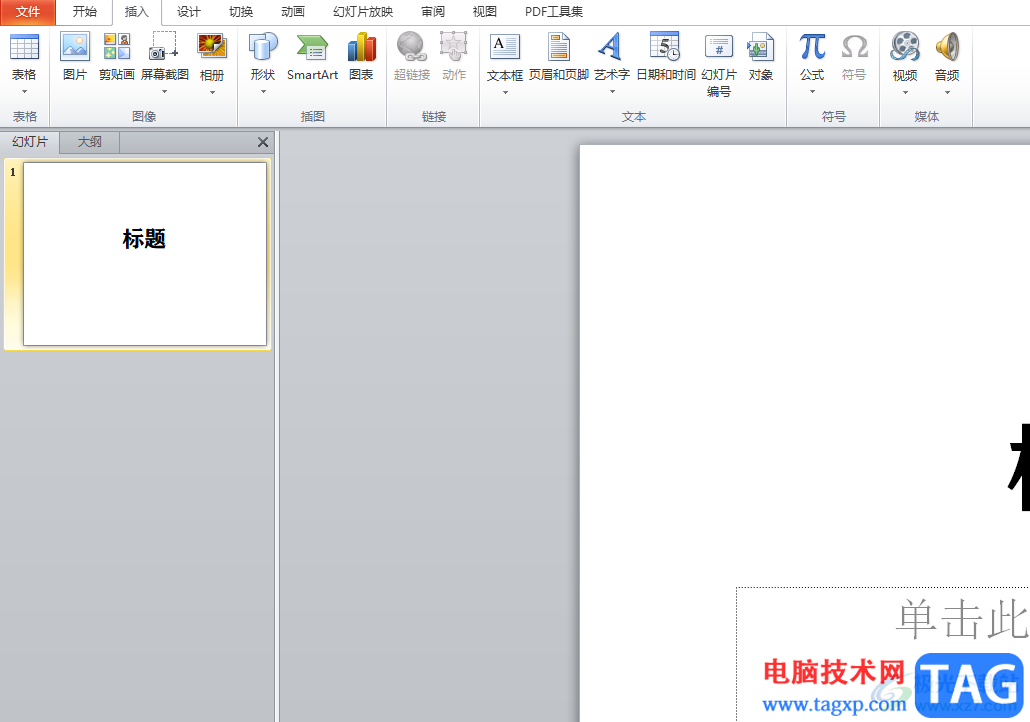Insert a chart with 图表 icon
The image size is (1030, 722).
[x=361, y=48]
